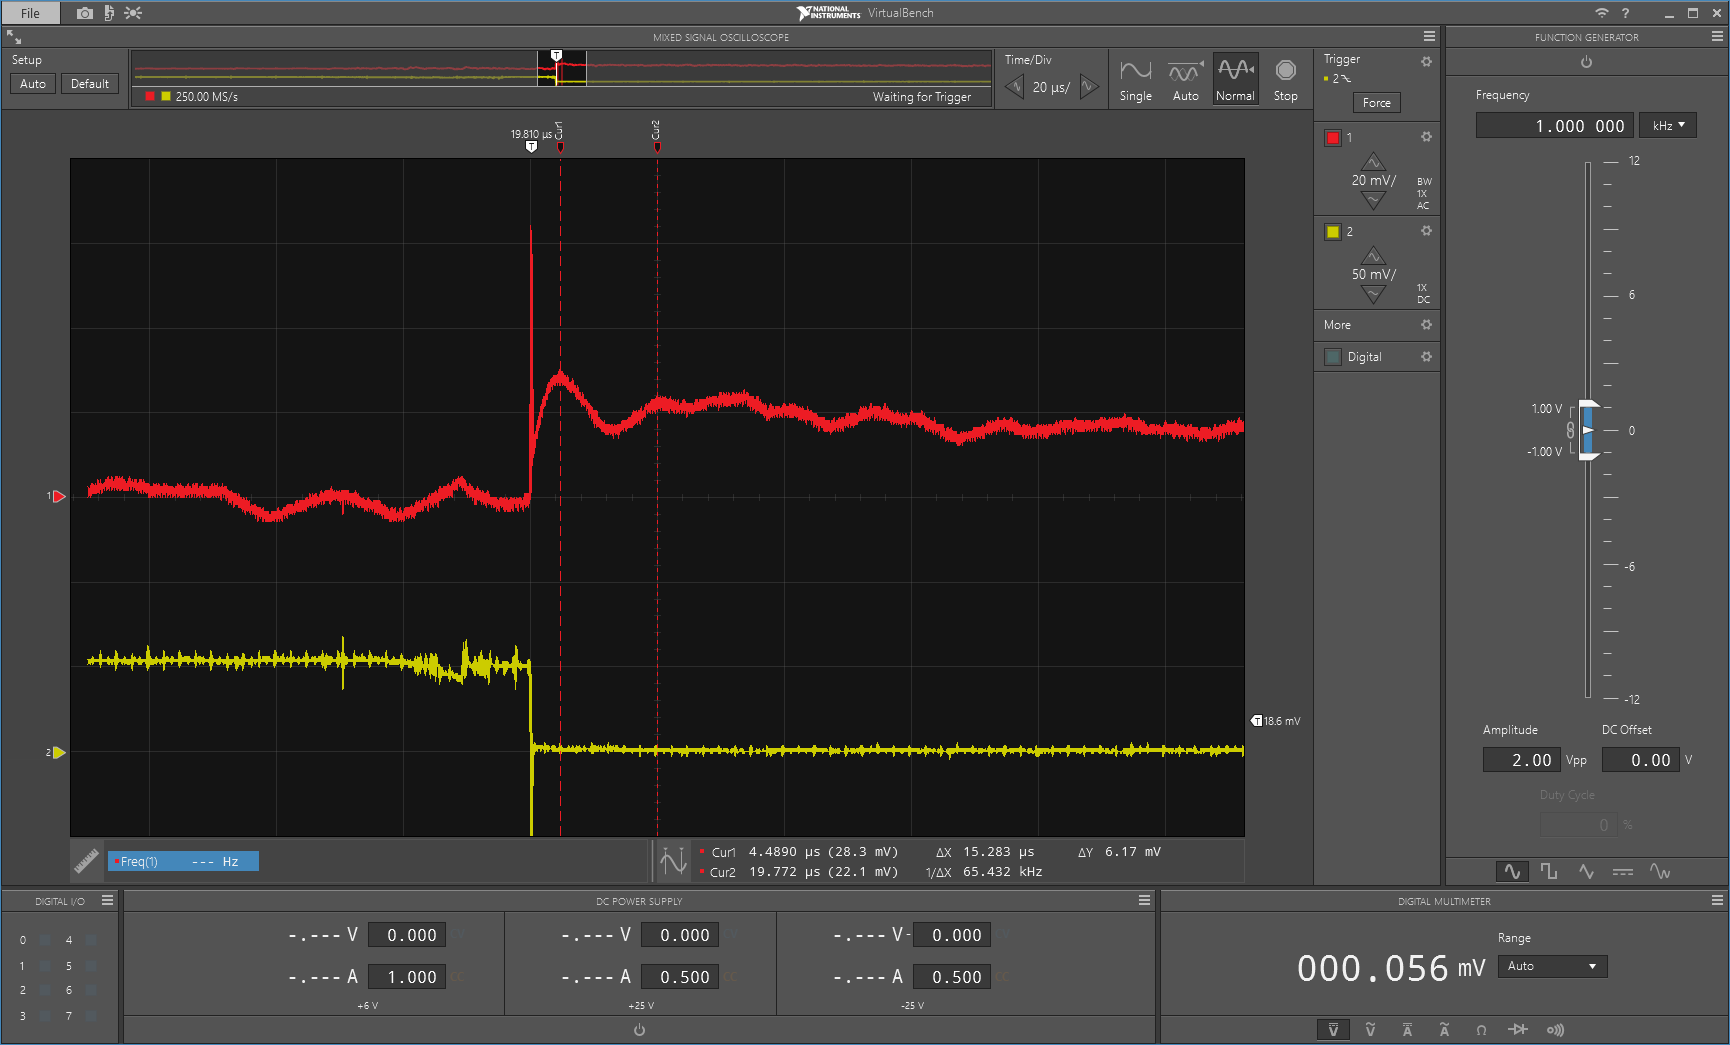Screen dimensions: 1730x1045
Task: Increase channel 1 volts per division
Action: [x=1373, y=161]
